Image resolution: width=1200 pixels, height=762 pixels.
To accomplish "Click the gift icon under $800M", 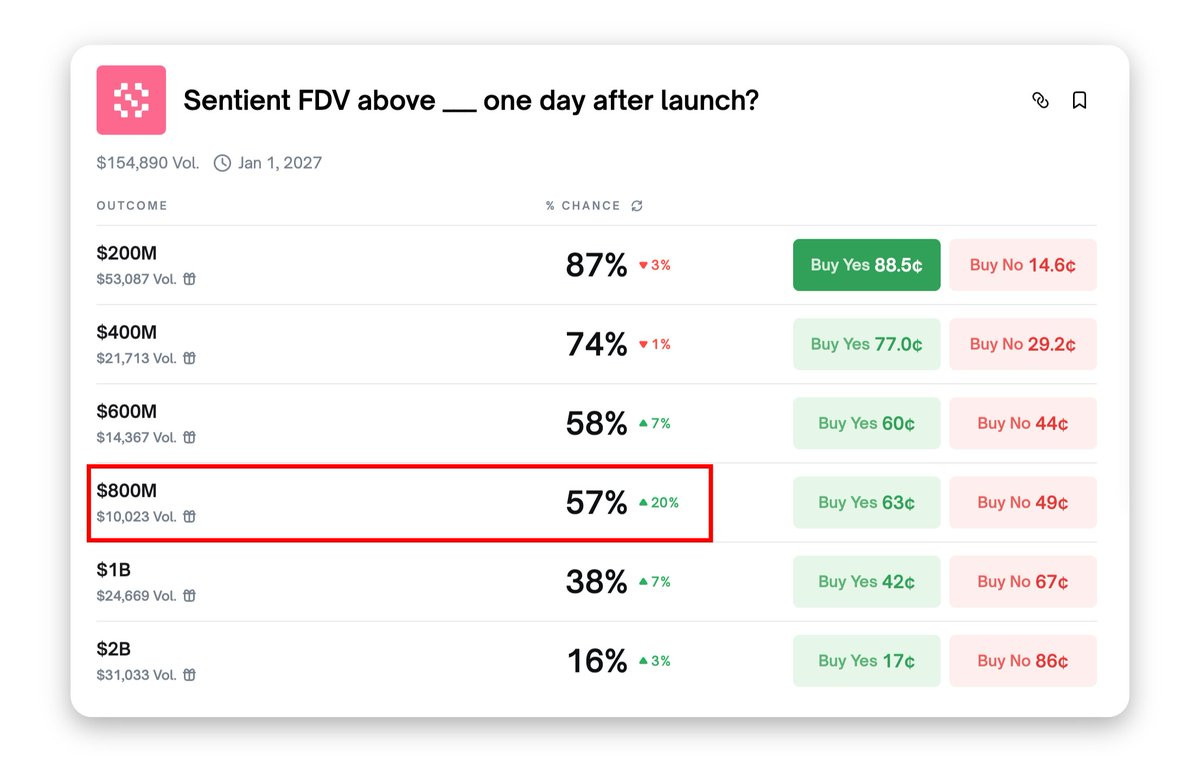I will click(x=189, y=517).
